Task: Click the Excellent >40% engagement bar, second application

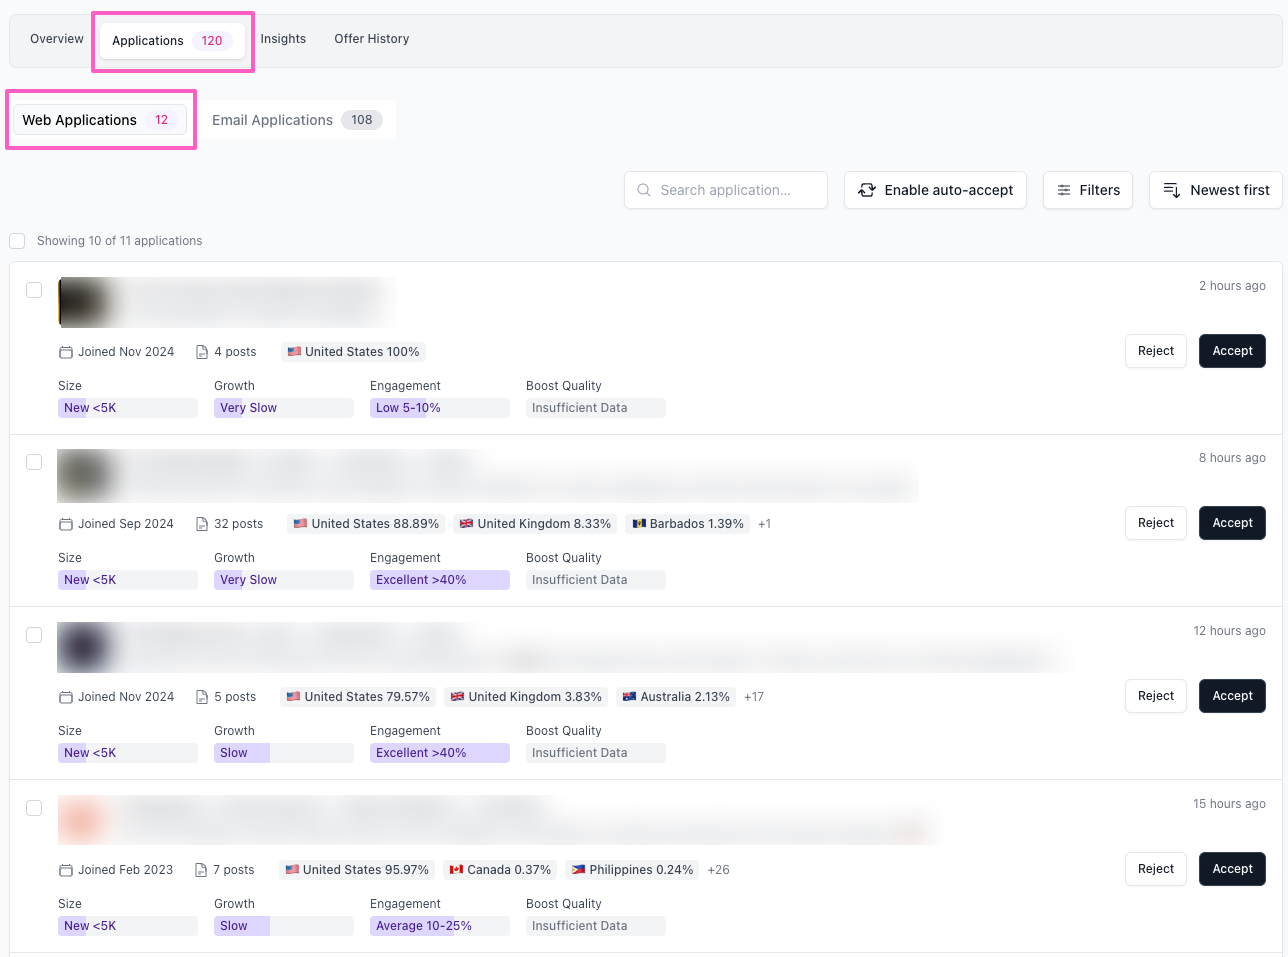Action: tap(439, 580)
